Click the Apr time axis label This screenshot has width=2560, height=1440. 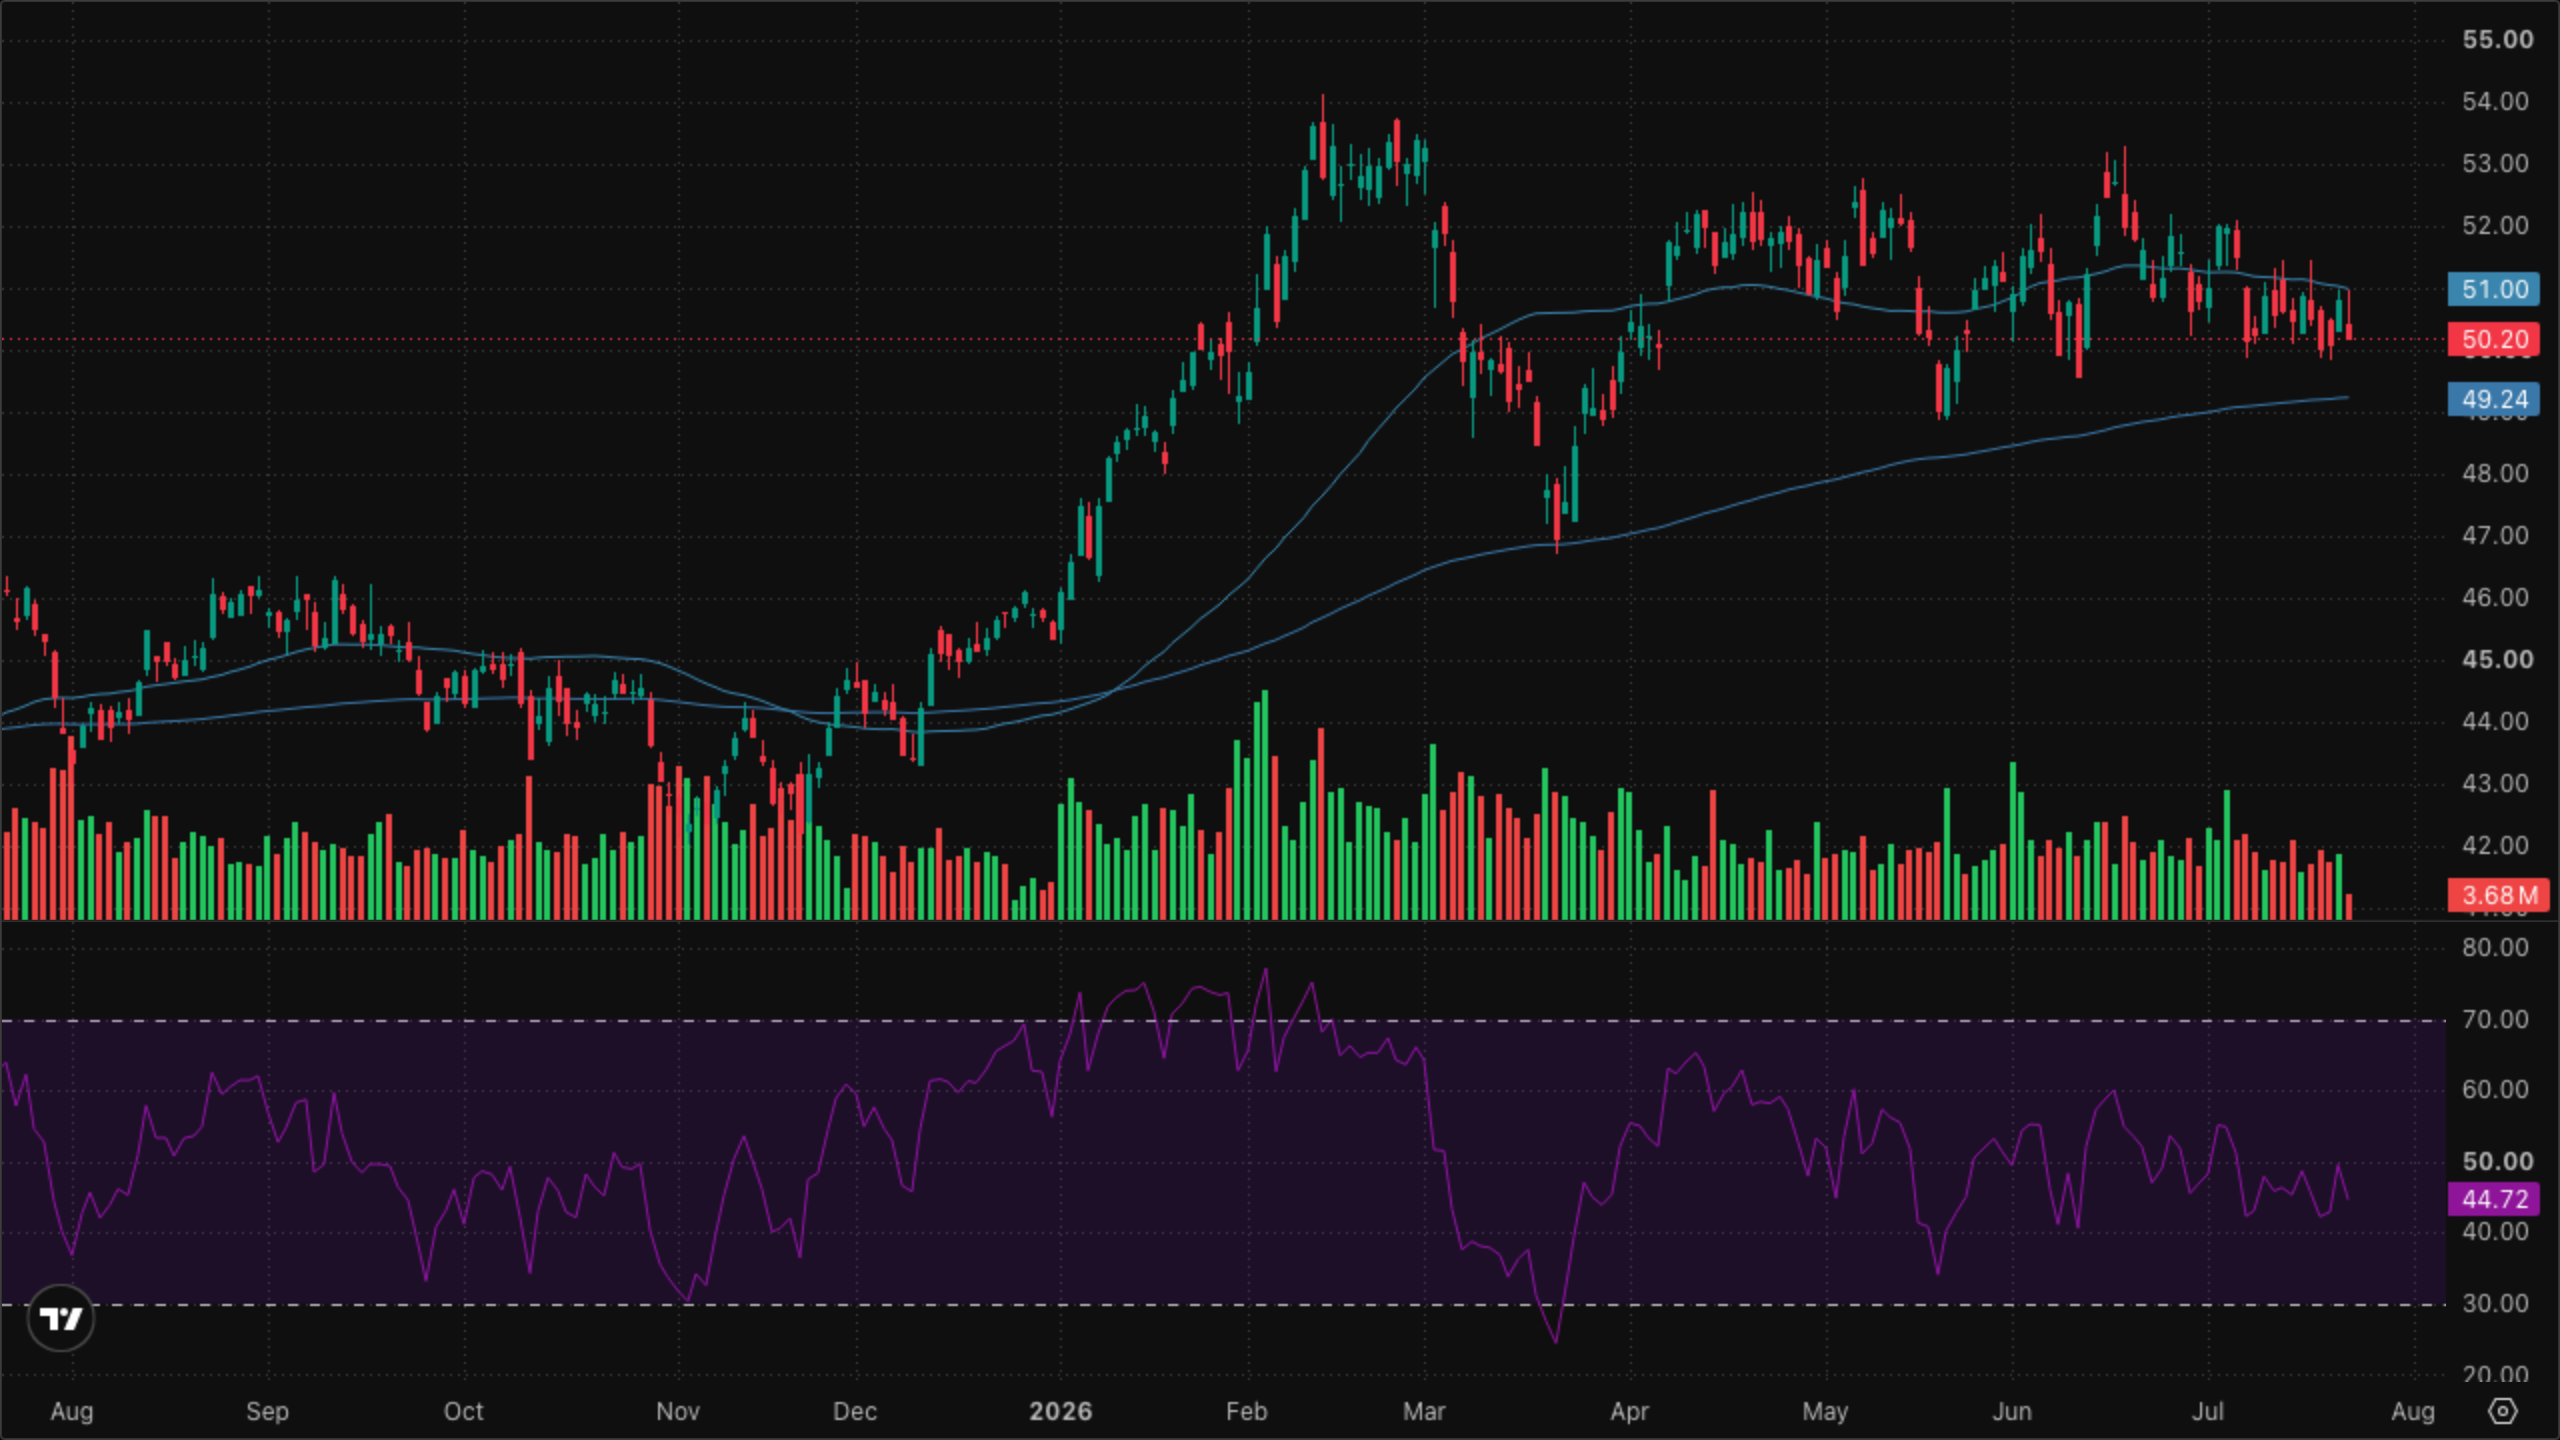1629,1412
